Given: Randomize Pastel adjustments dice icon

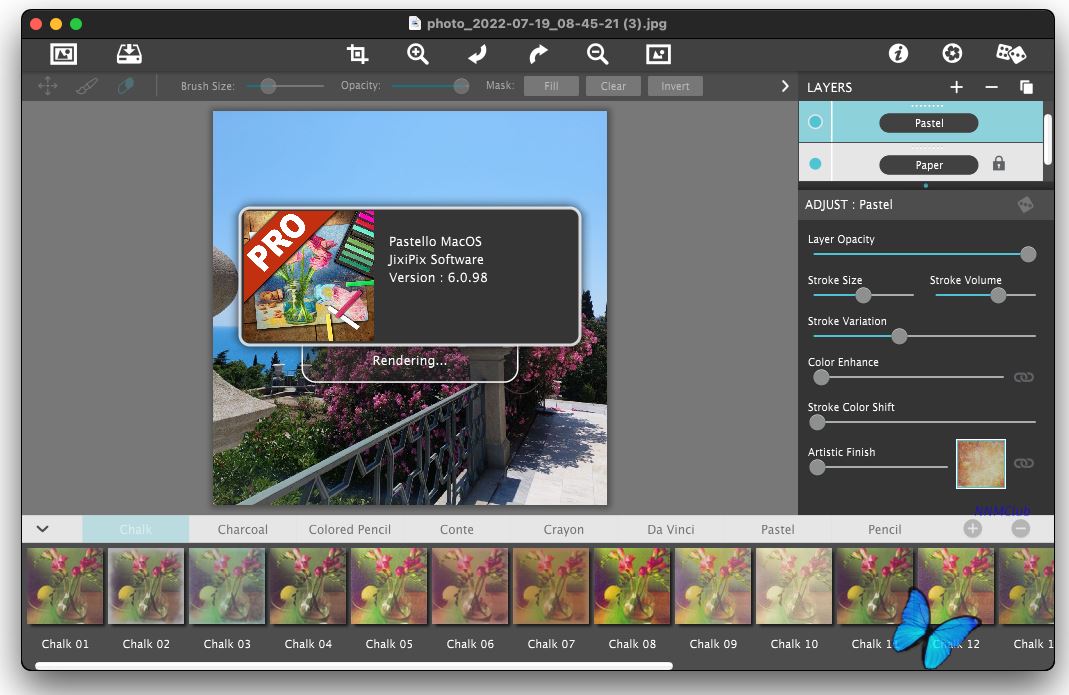Looking at the screenshot, I should (x=1025, y=205).
